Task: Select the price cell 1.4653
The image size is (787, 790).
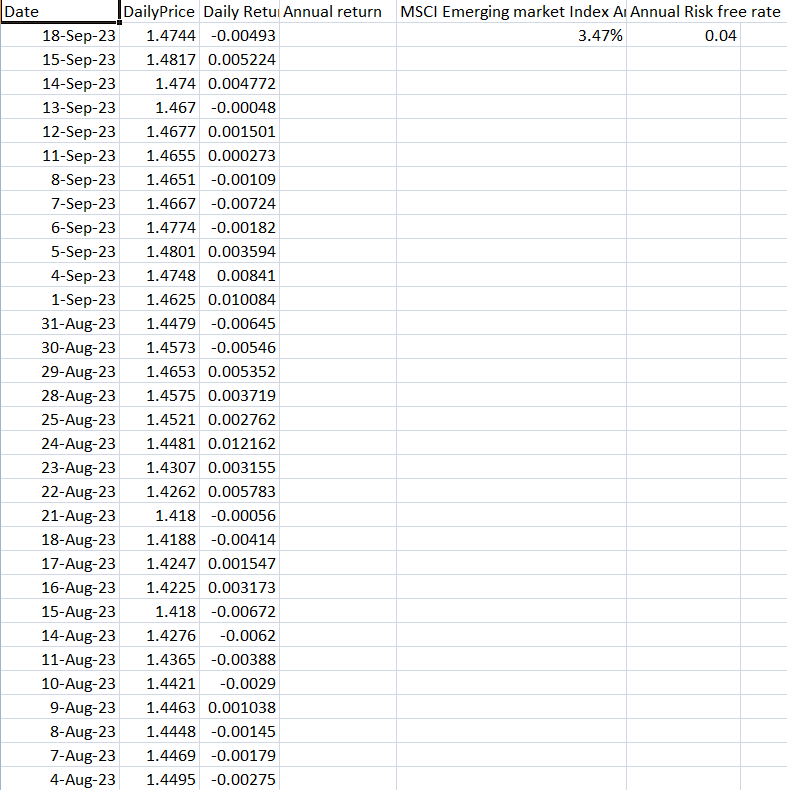Action: click(x=159, y=371)
